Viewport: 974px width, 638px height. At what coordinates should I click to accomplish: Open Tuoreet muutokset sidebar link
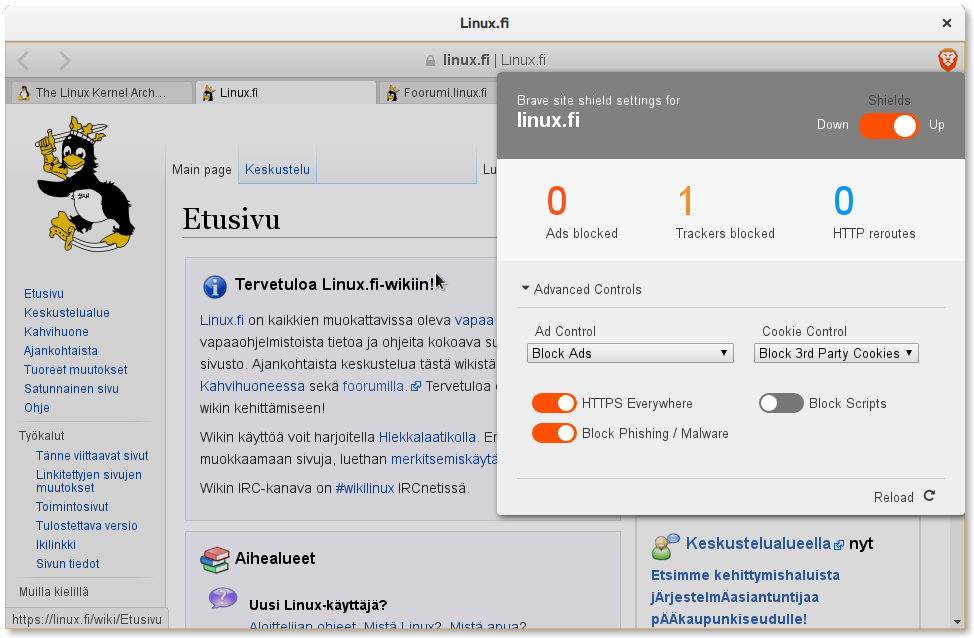(75, 370)
